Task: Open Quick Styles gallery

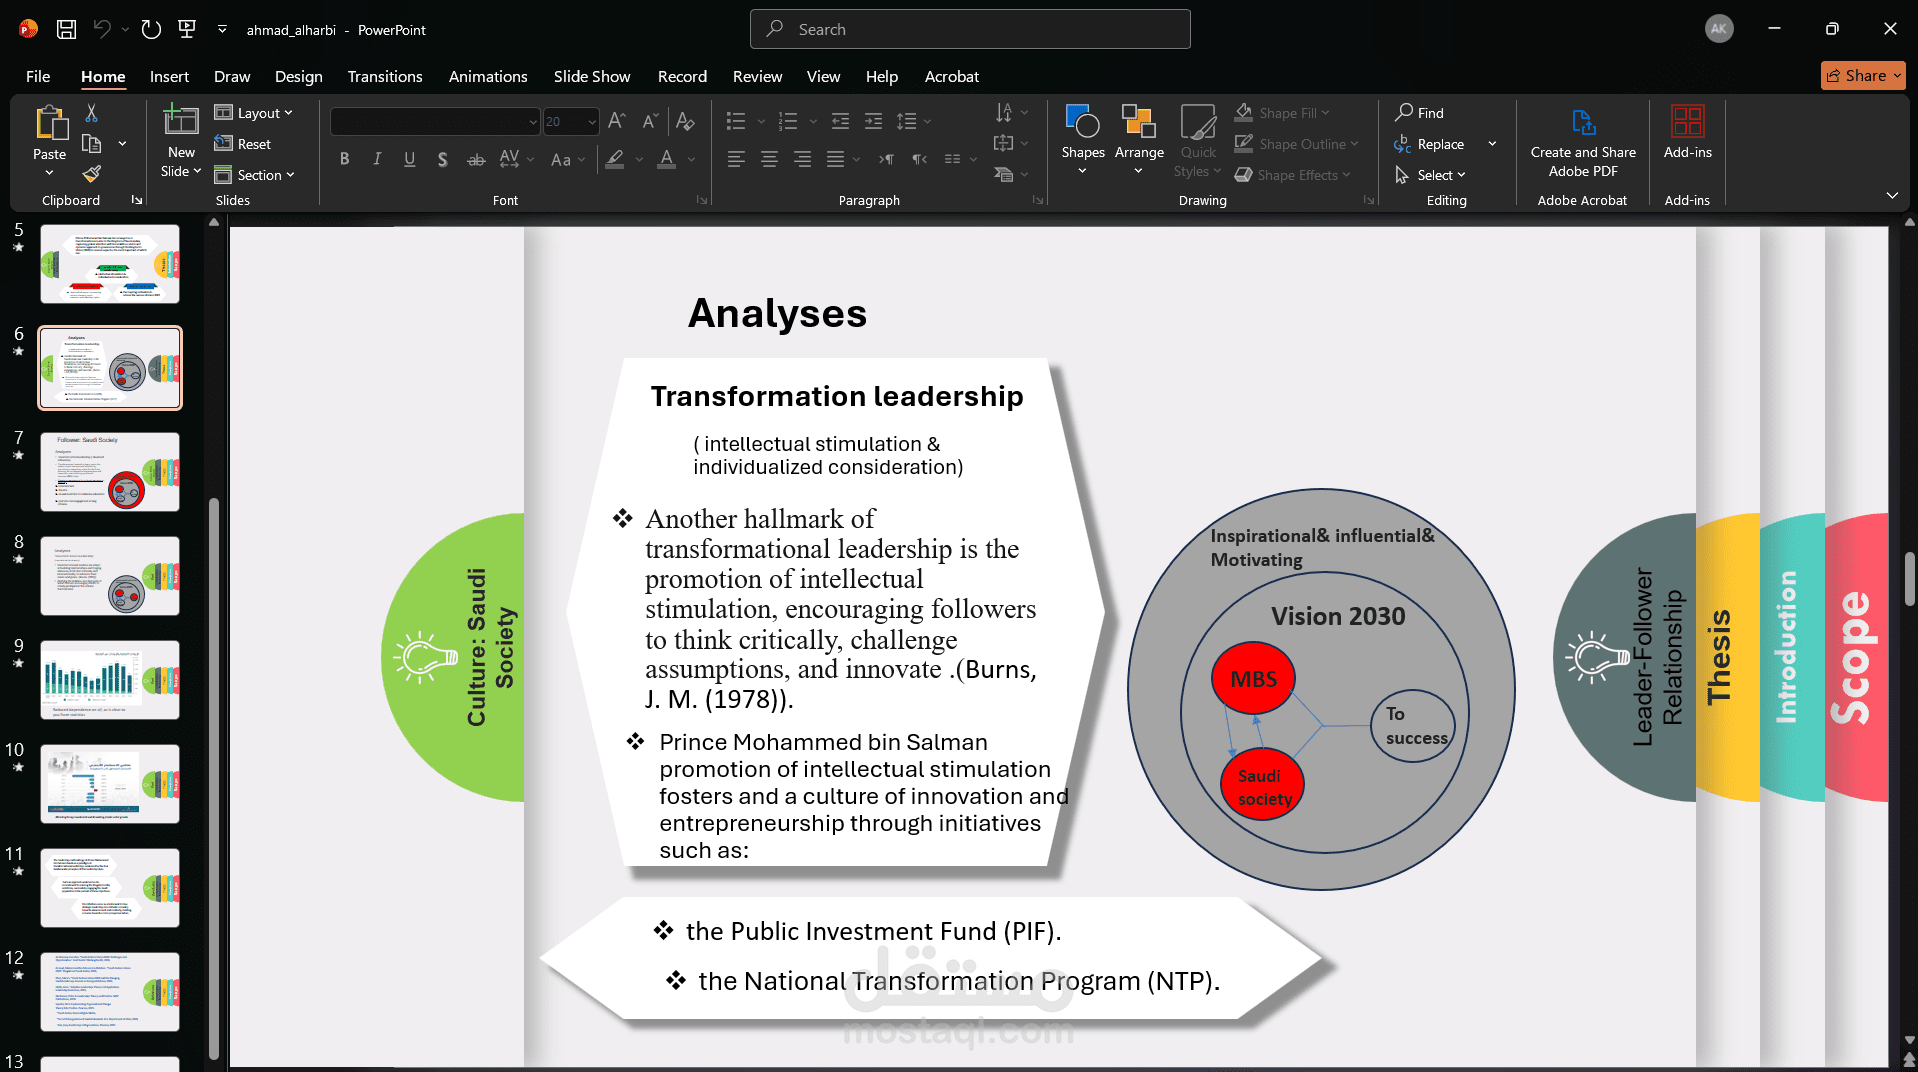Action: click(1198, 140)
